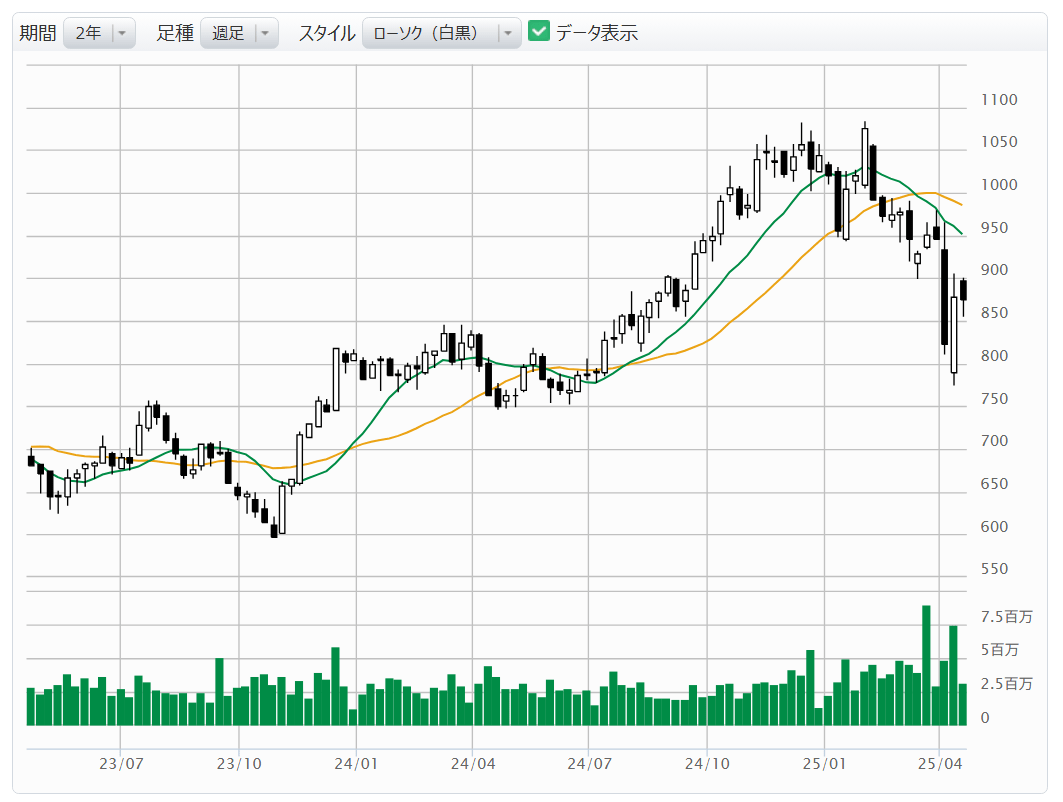The height and width of the screenshot is (802, 1063).
Task: Click the 25/01 date label on x-axis
Action: pos(824,764)
